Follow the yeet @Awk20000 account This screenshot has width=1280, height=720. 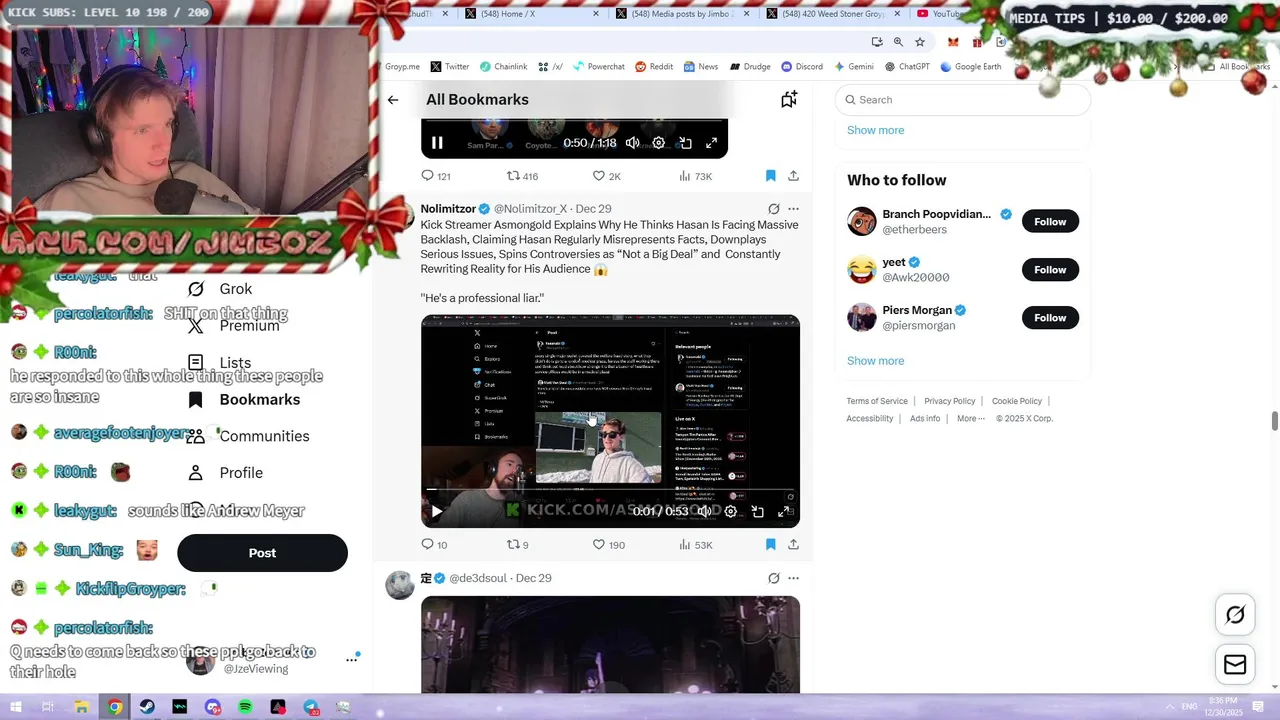coord(1050,270)
